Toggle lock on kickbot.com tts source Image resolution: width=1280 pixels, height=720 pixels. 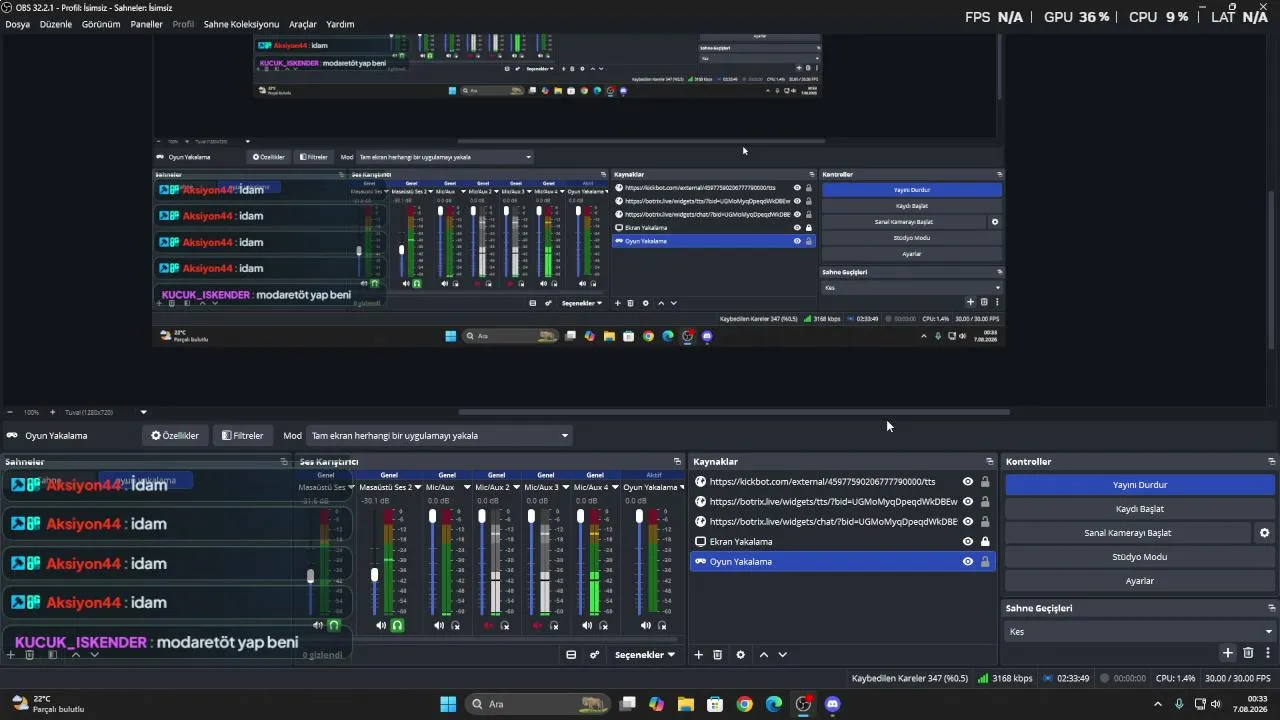point(985,482)
